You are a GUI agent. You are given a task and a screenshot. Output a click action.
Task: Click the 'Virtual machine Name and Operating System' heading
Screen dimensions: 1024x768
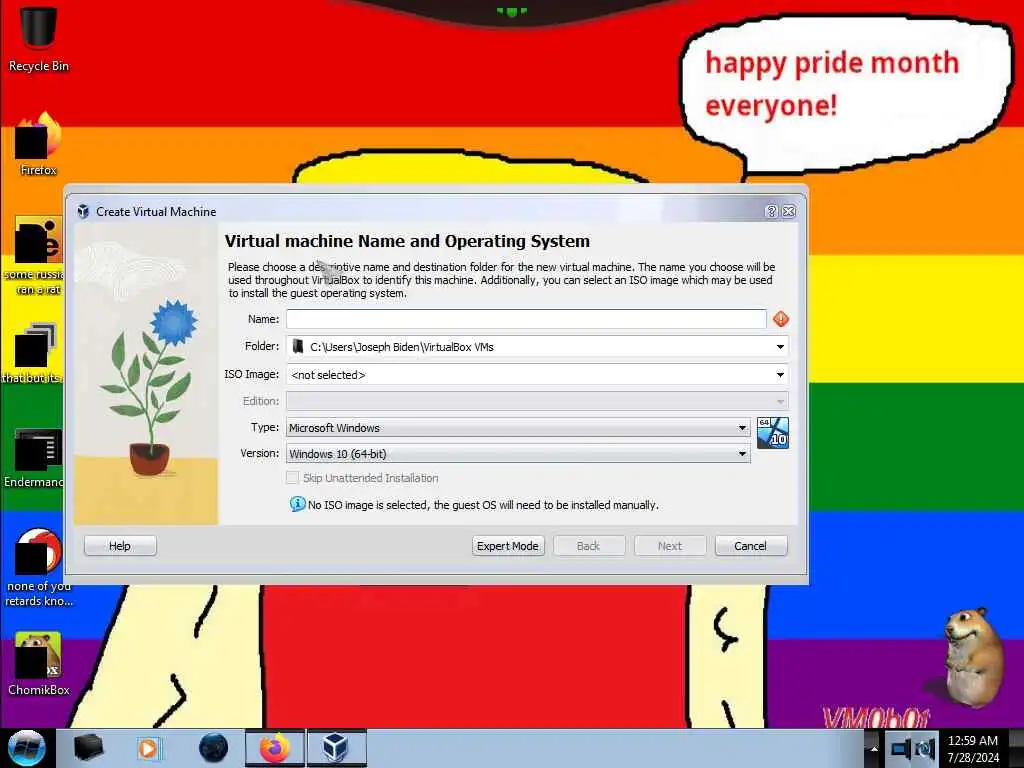click(407, 241)
